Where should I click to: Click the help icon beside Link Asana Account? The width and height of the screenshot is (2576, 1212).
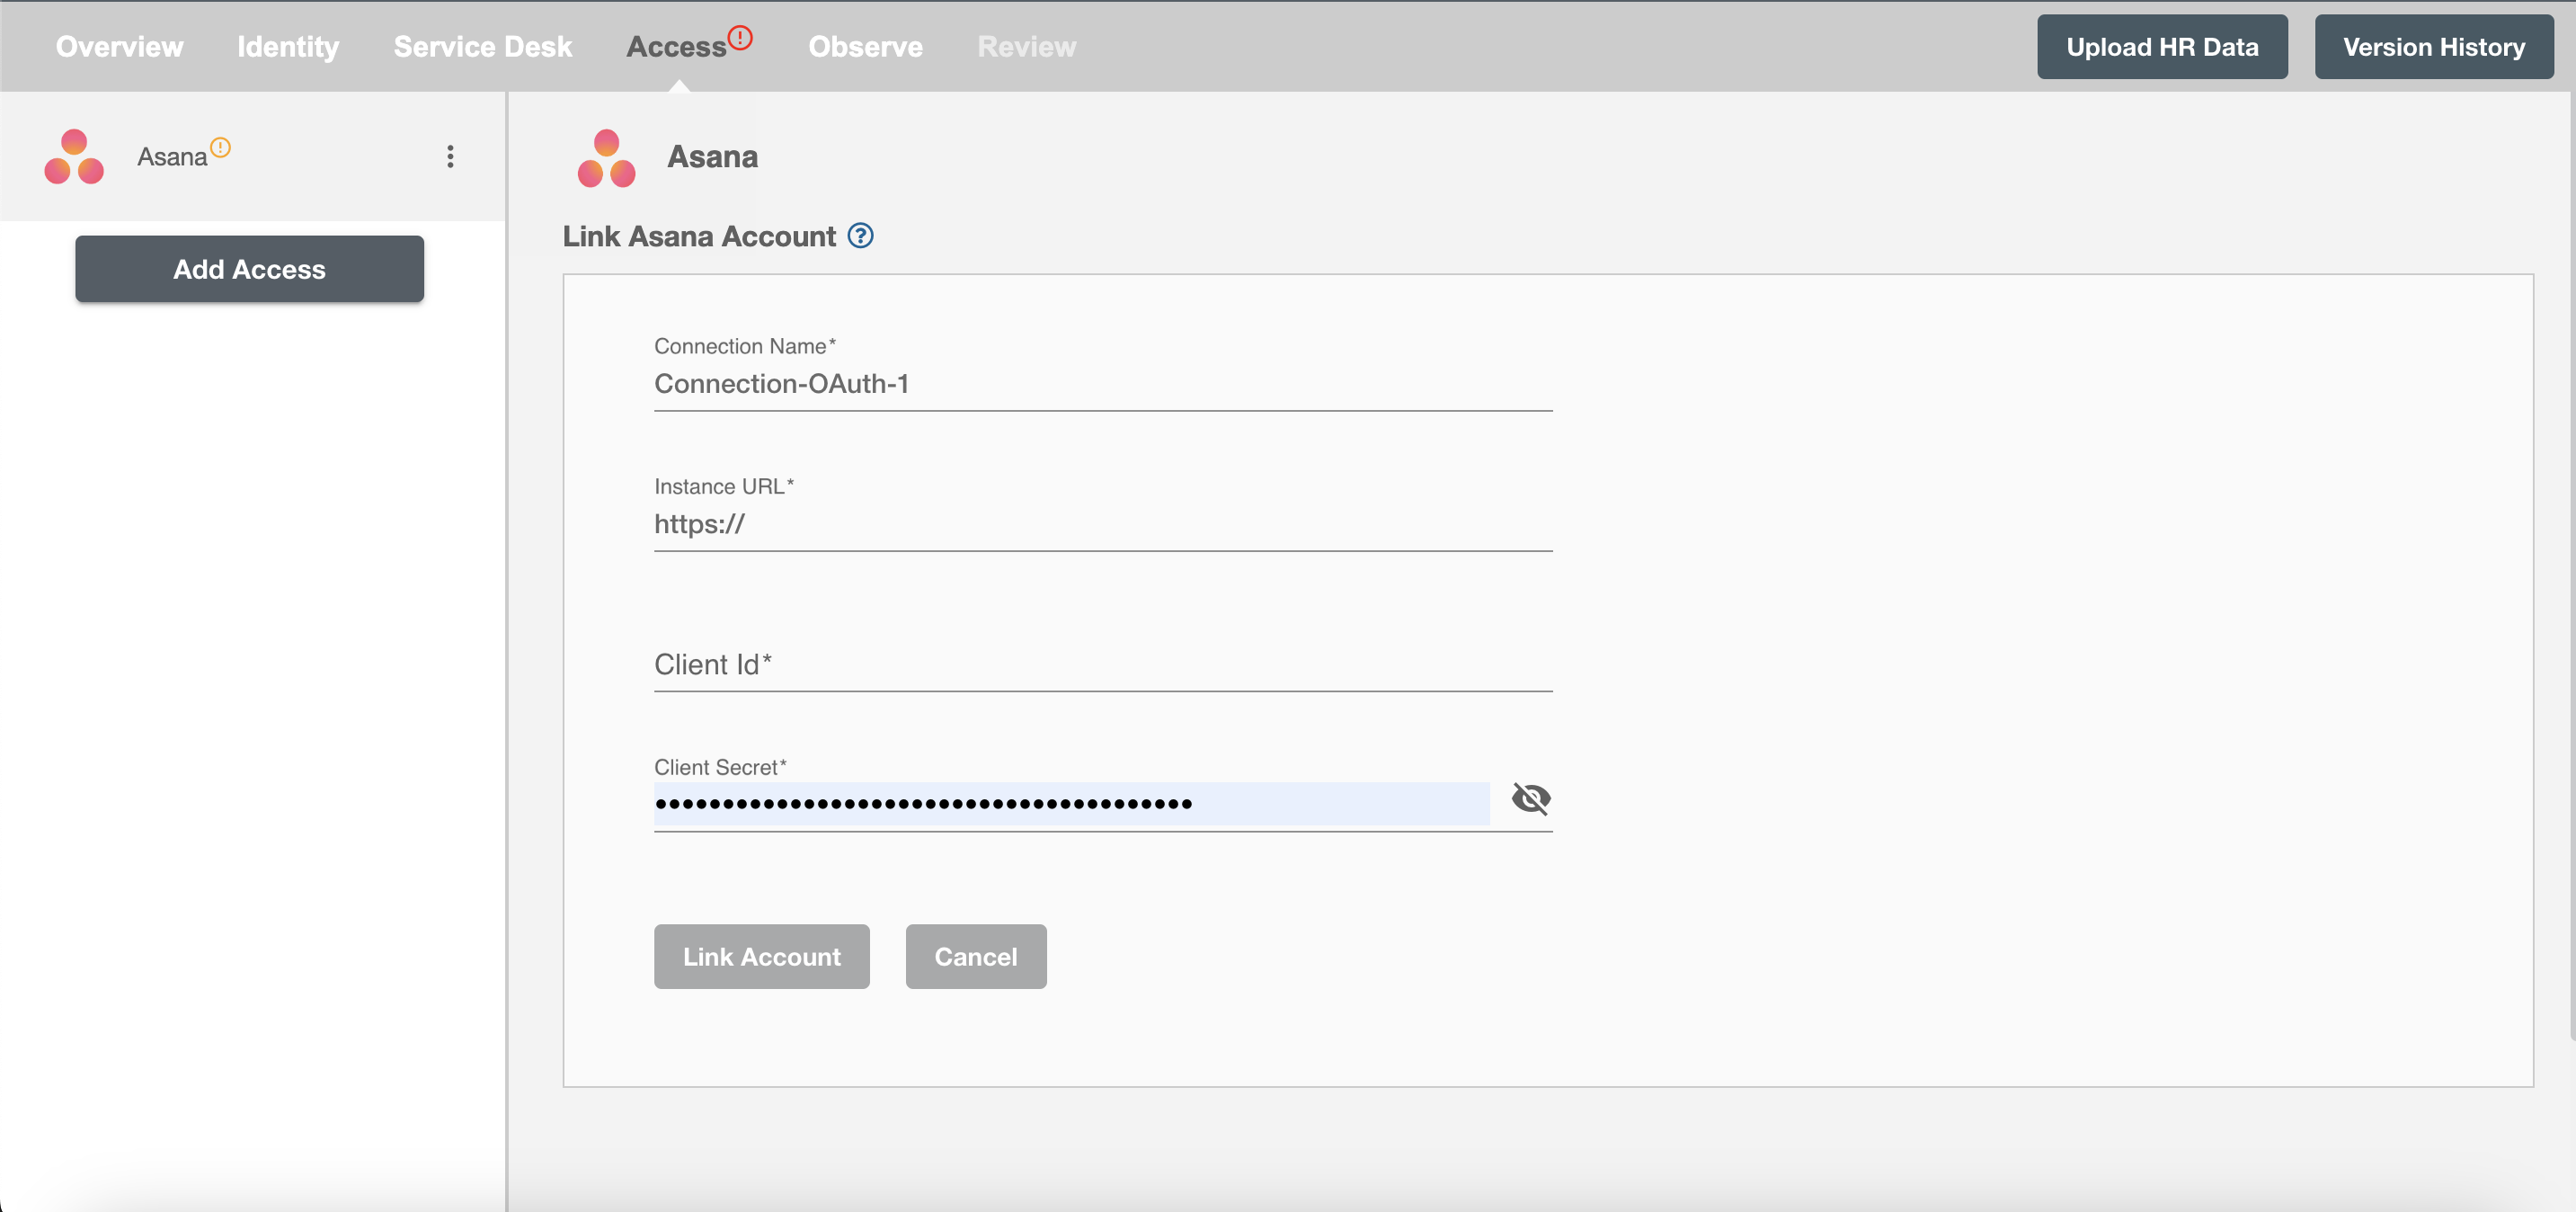tap(860, 236)
